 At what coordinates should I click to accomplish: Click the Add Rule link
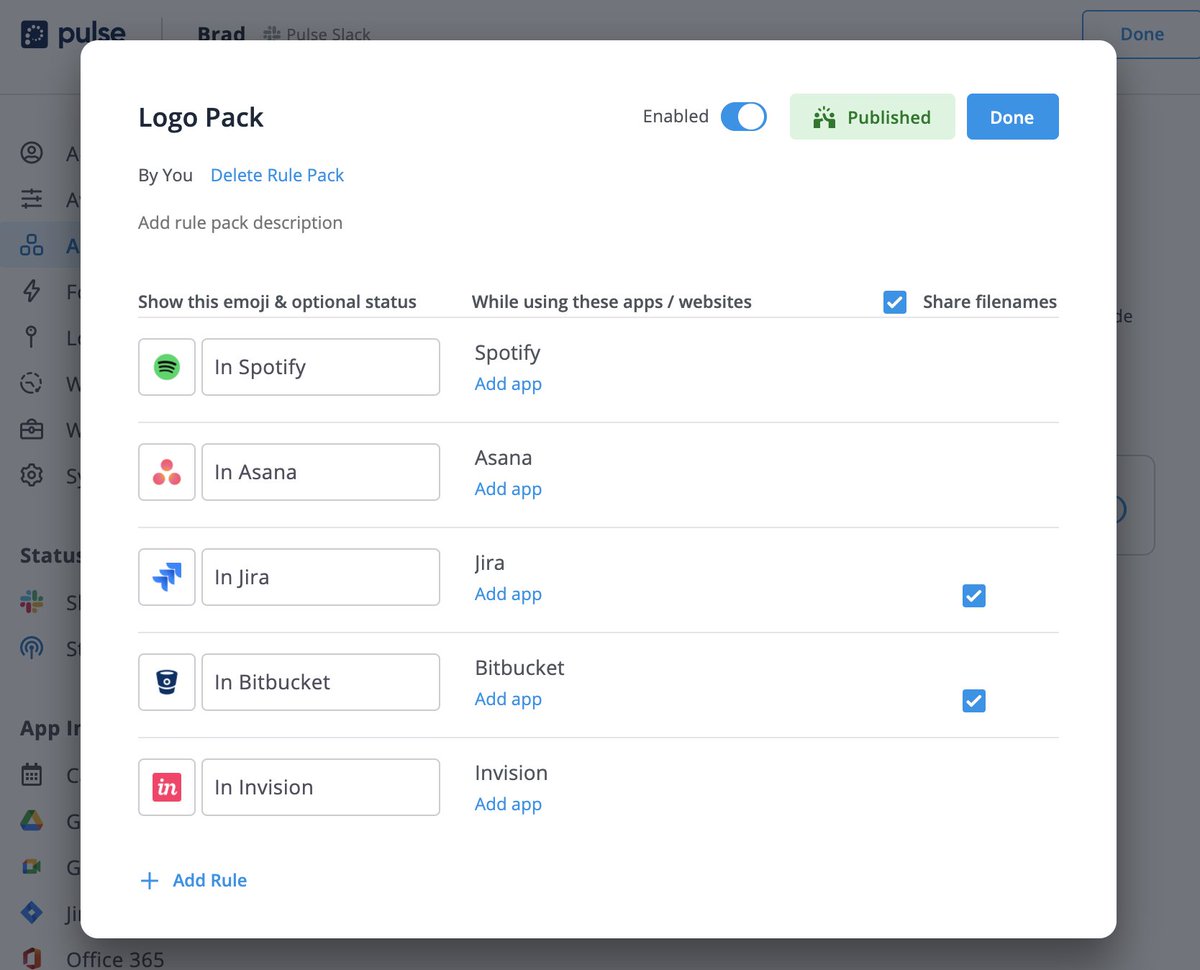point(210,881)
